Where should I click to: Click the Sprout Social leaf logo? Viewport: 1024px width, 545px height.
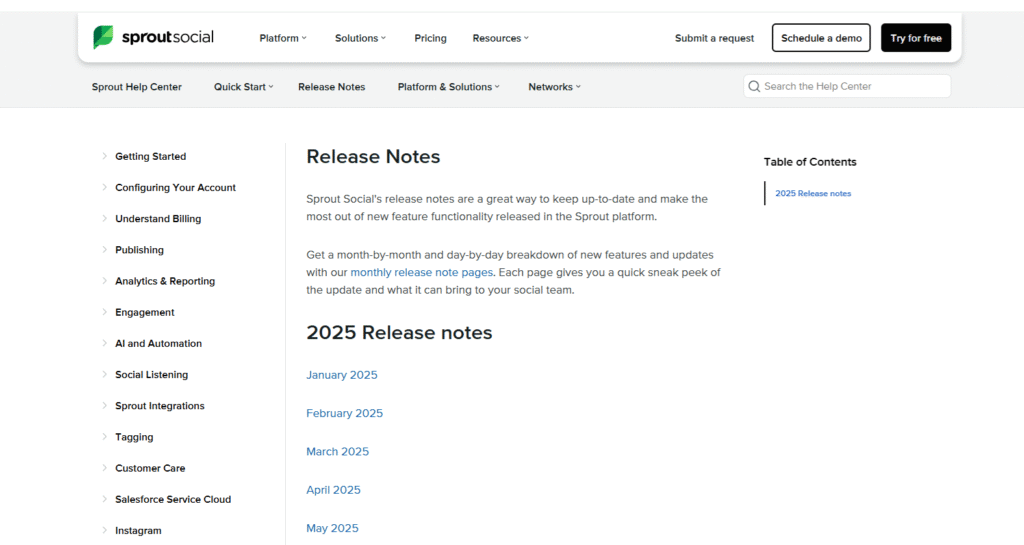[103, 37]
